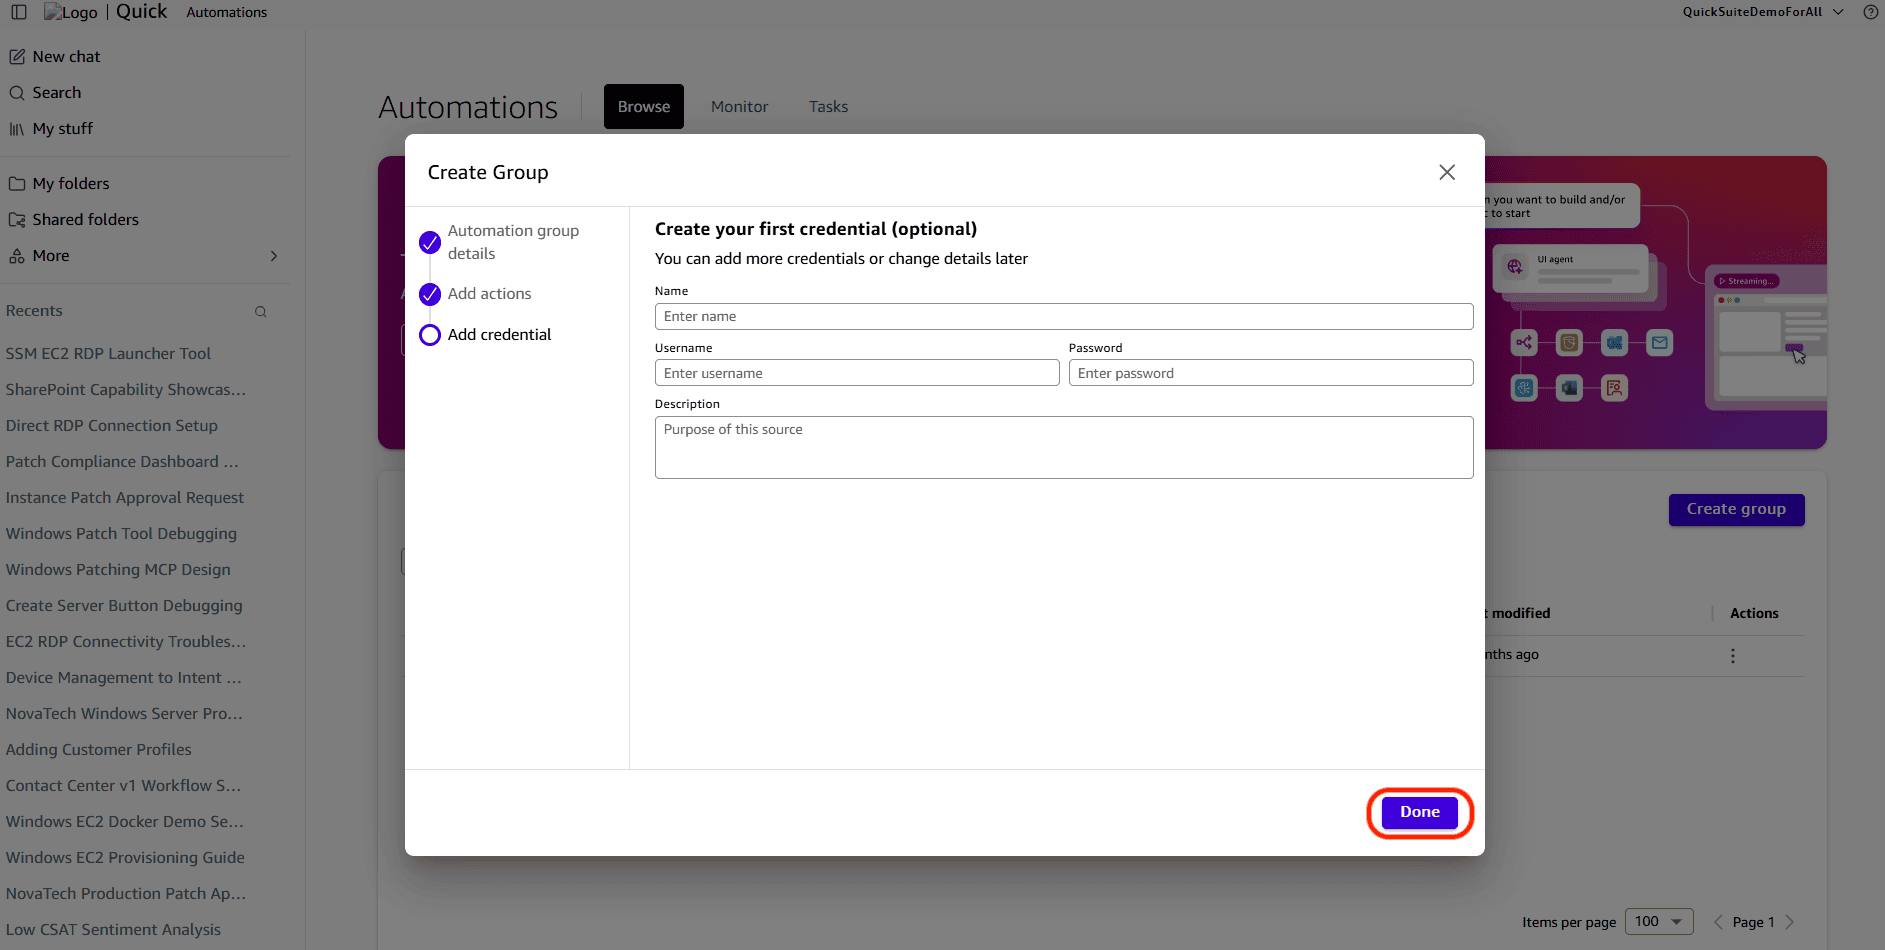This screenshot has width=1885, height=950.
Task: Focus the Description text area
Action: (x=1064, y=448)
